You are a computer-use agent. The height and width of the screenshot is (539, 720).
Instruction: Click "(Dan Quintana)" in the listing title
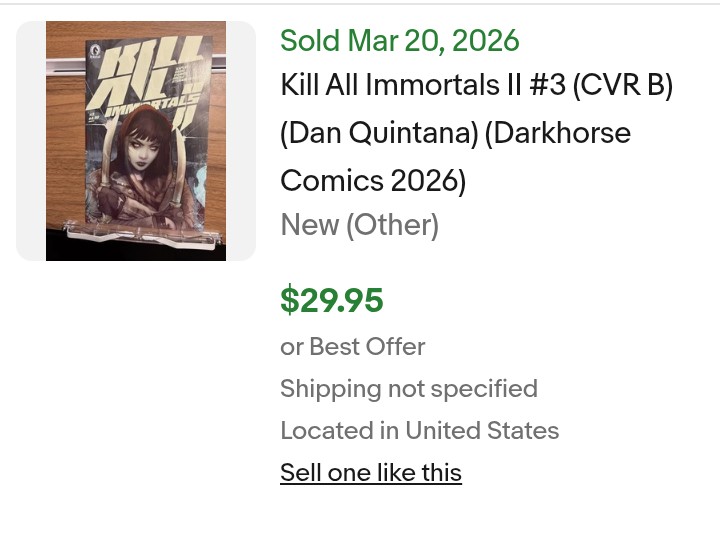click(x=378, y=133)
